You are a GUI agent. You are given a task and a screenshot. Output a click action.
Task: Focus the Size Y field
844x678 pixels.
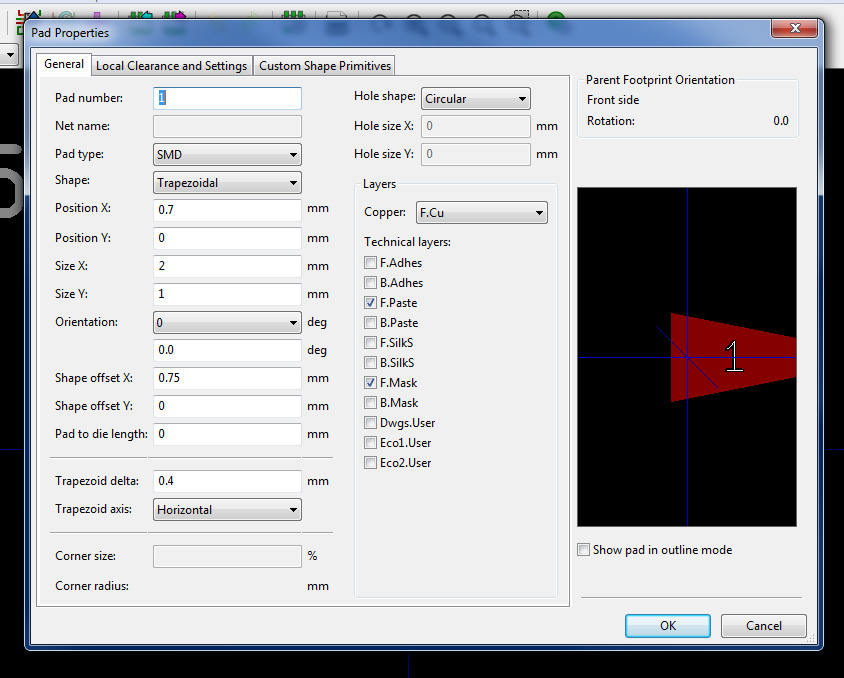227,294
